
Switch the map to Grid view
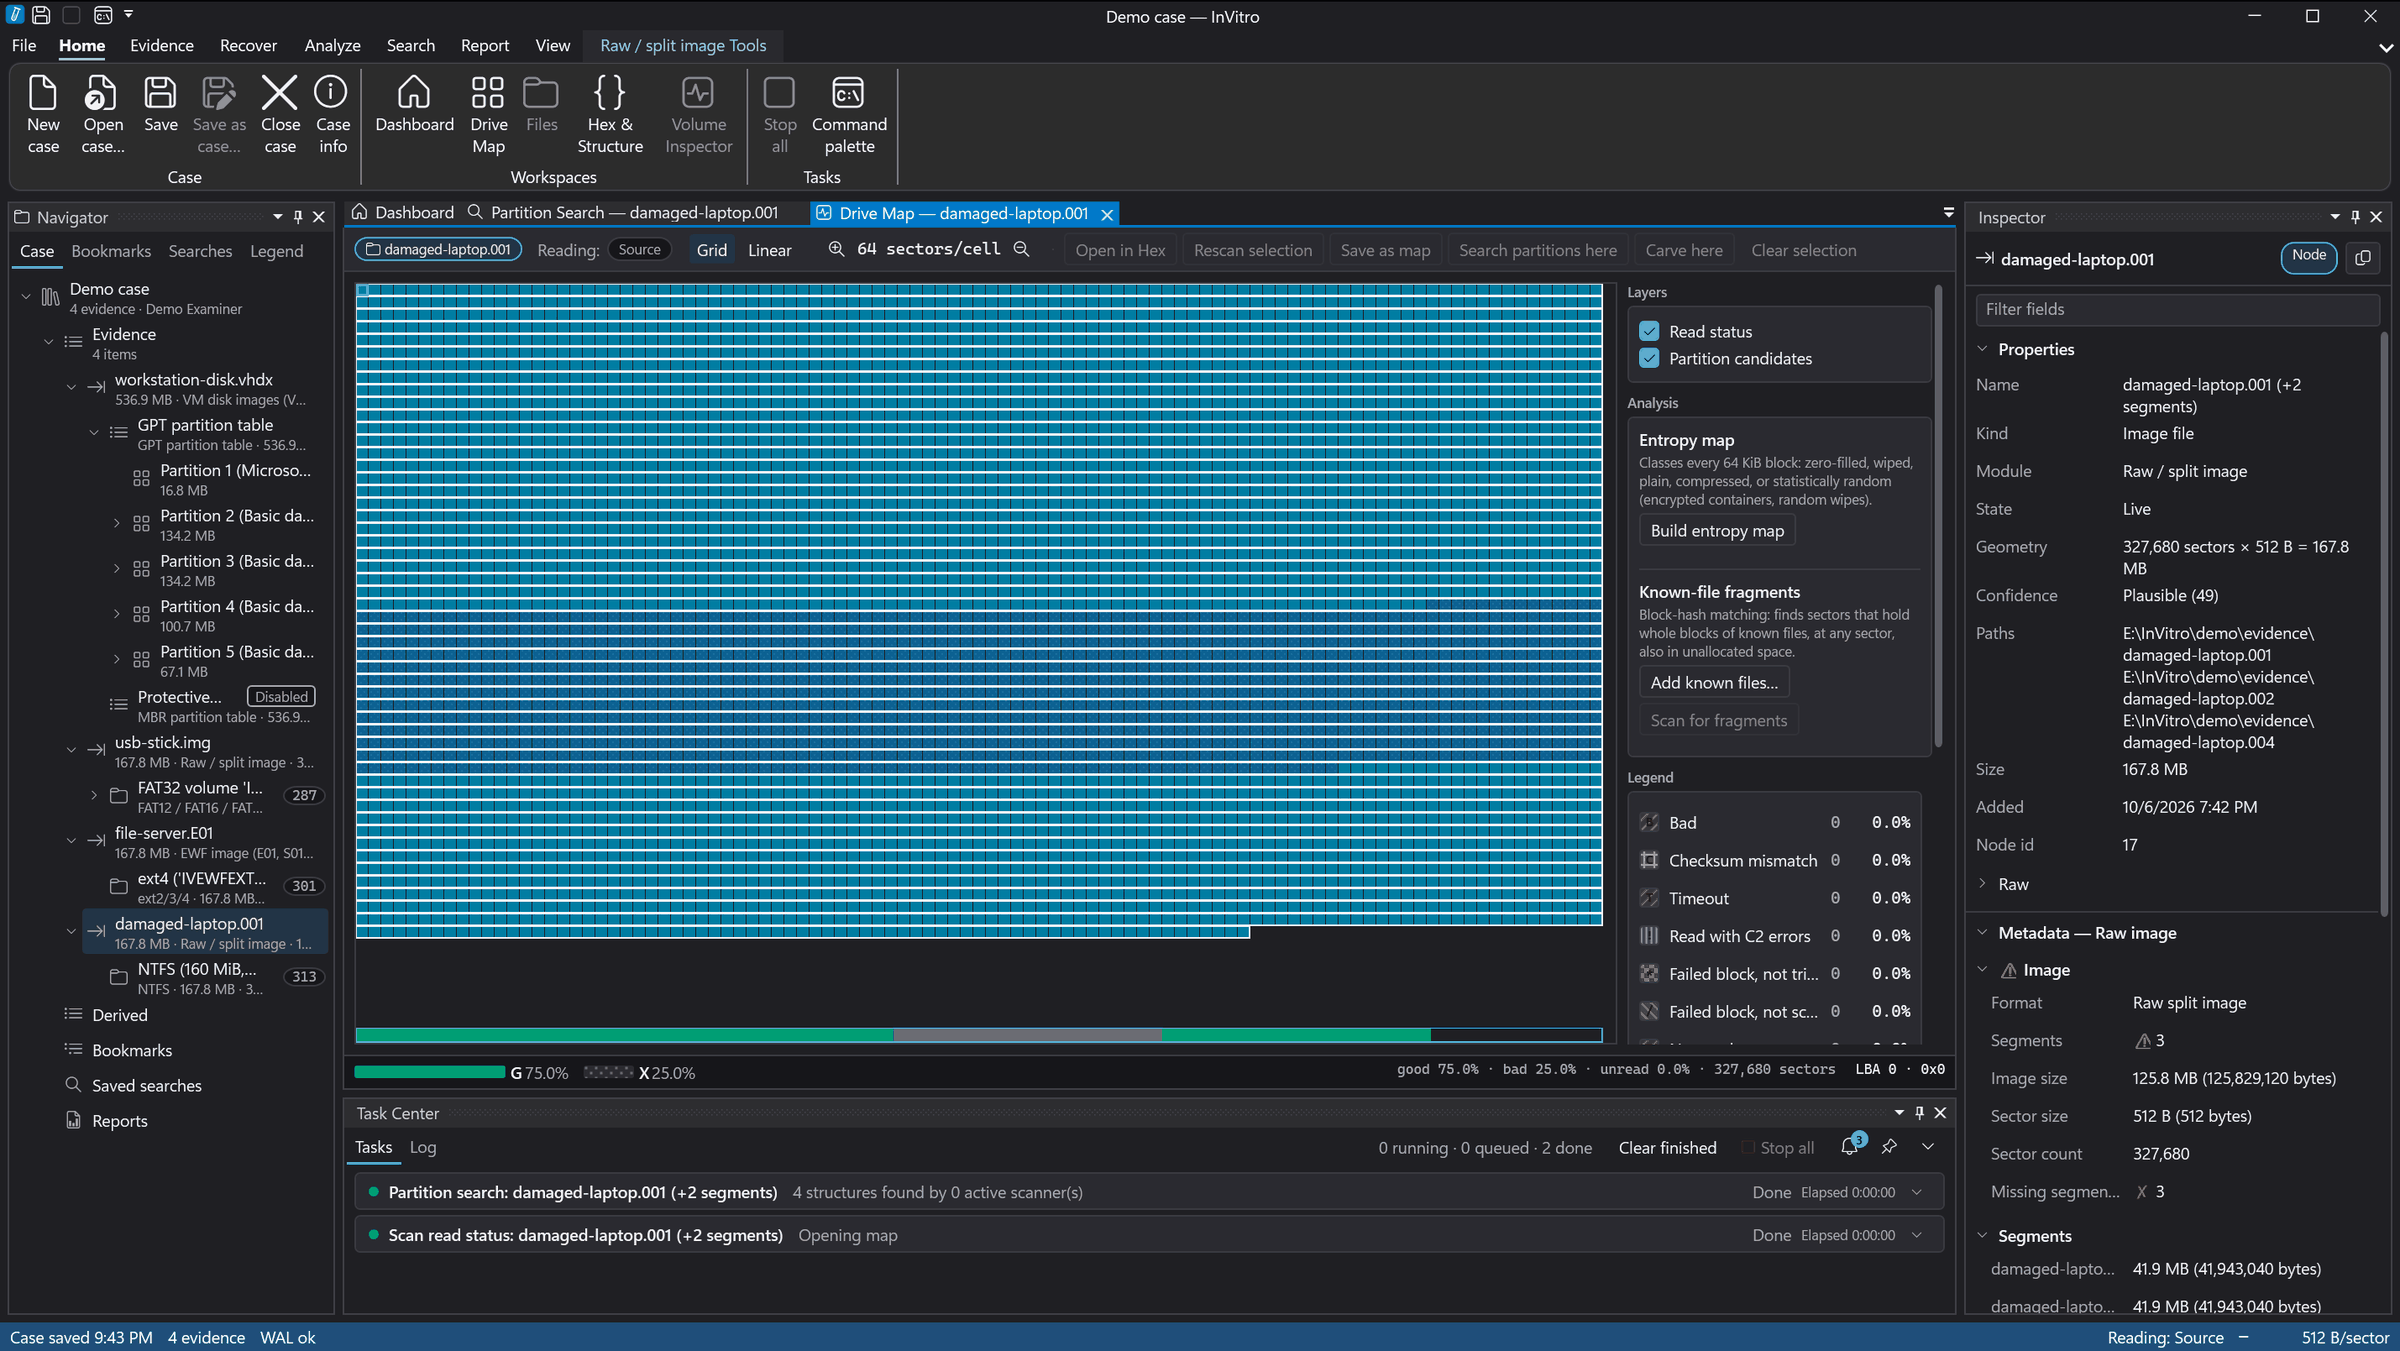pos(711,250)
